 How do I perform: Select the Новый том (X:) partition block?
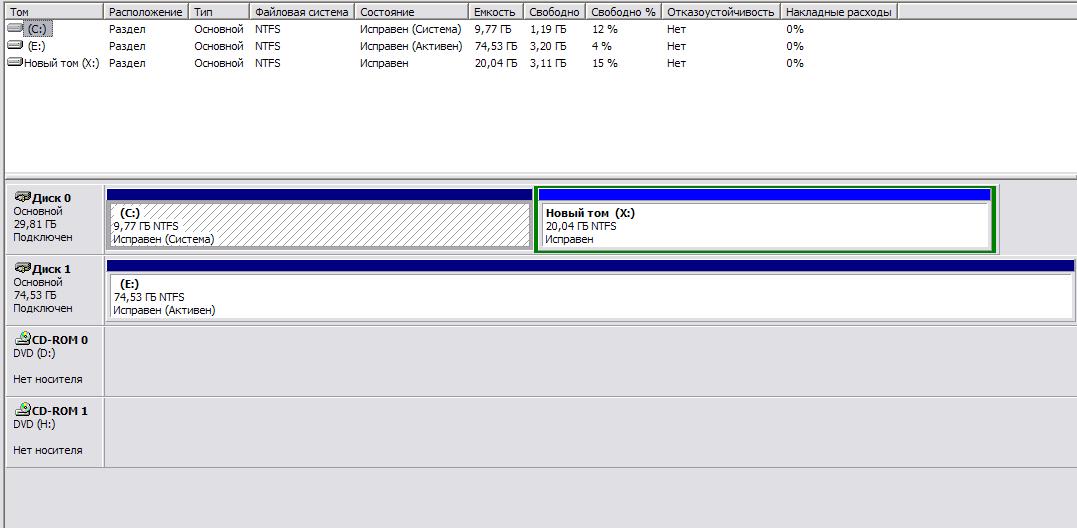764,220
